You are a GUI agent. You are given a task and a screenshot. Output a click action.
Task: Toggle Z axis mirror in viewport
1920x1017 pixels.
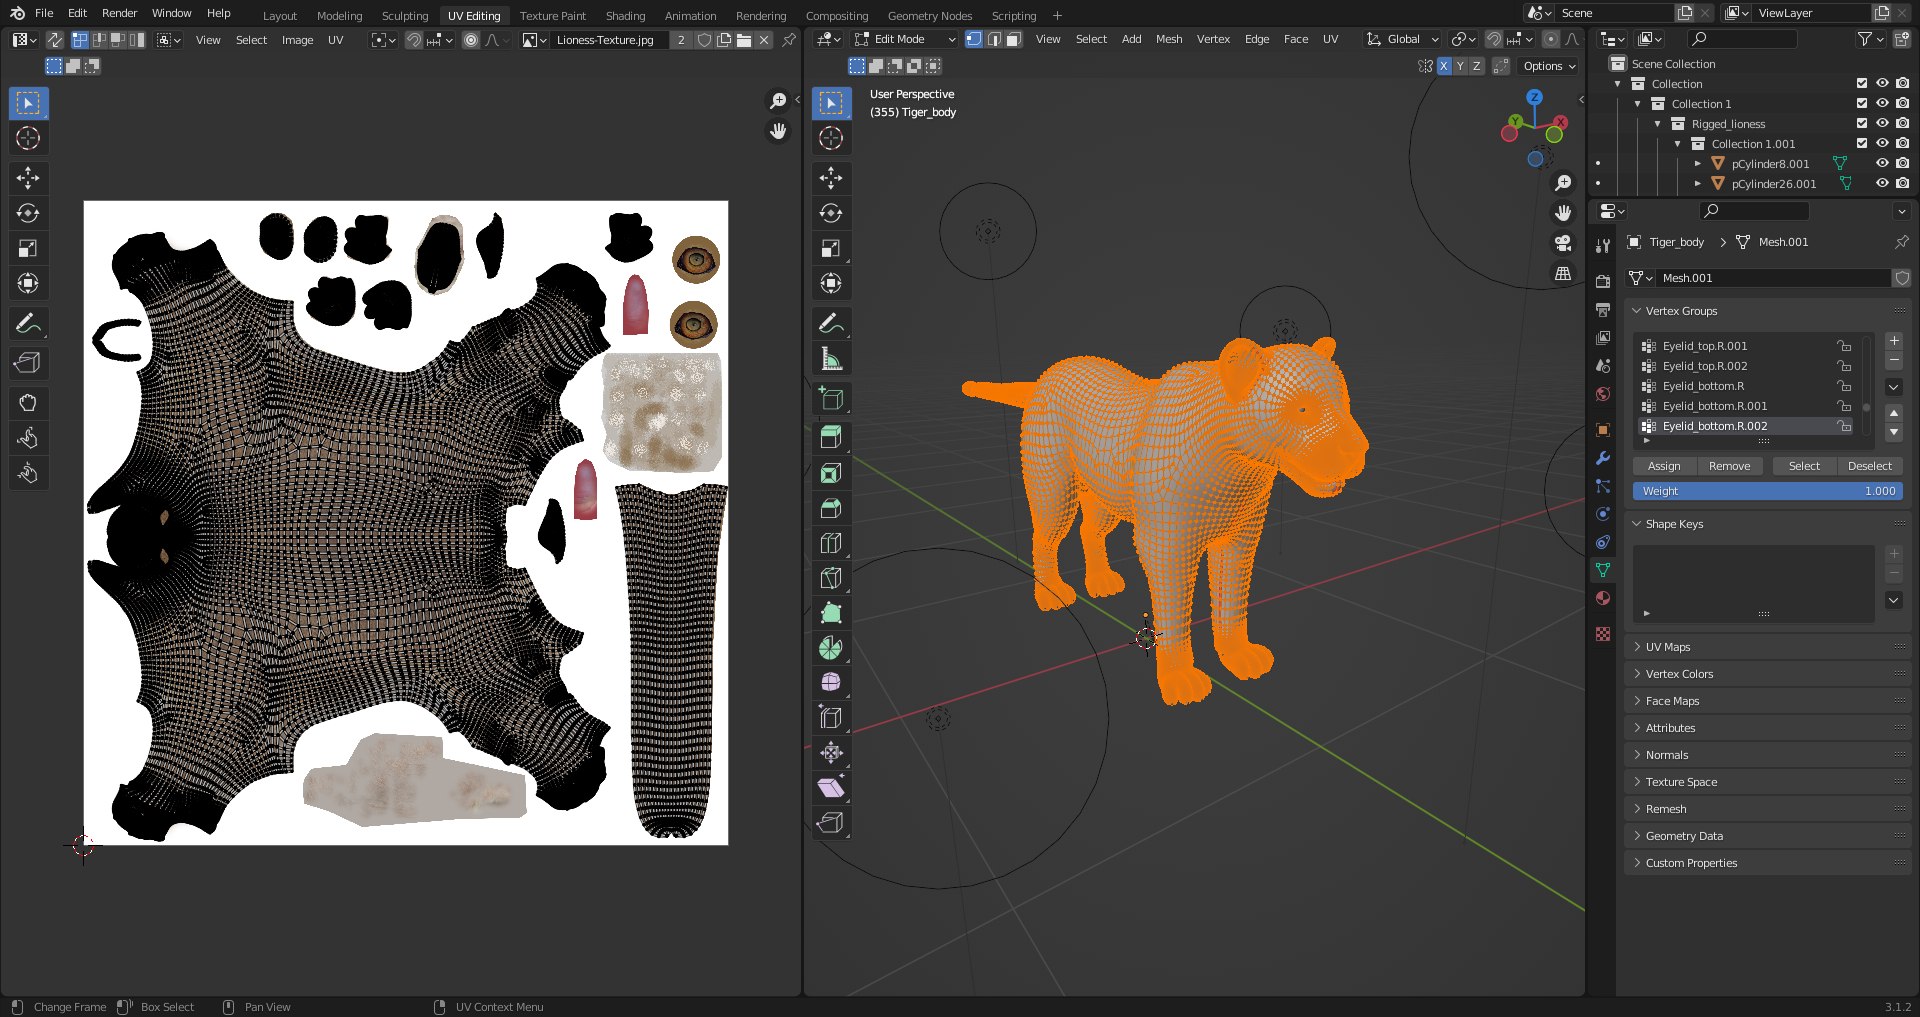click(x=1476, y=66)
